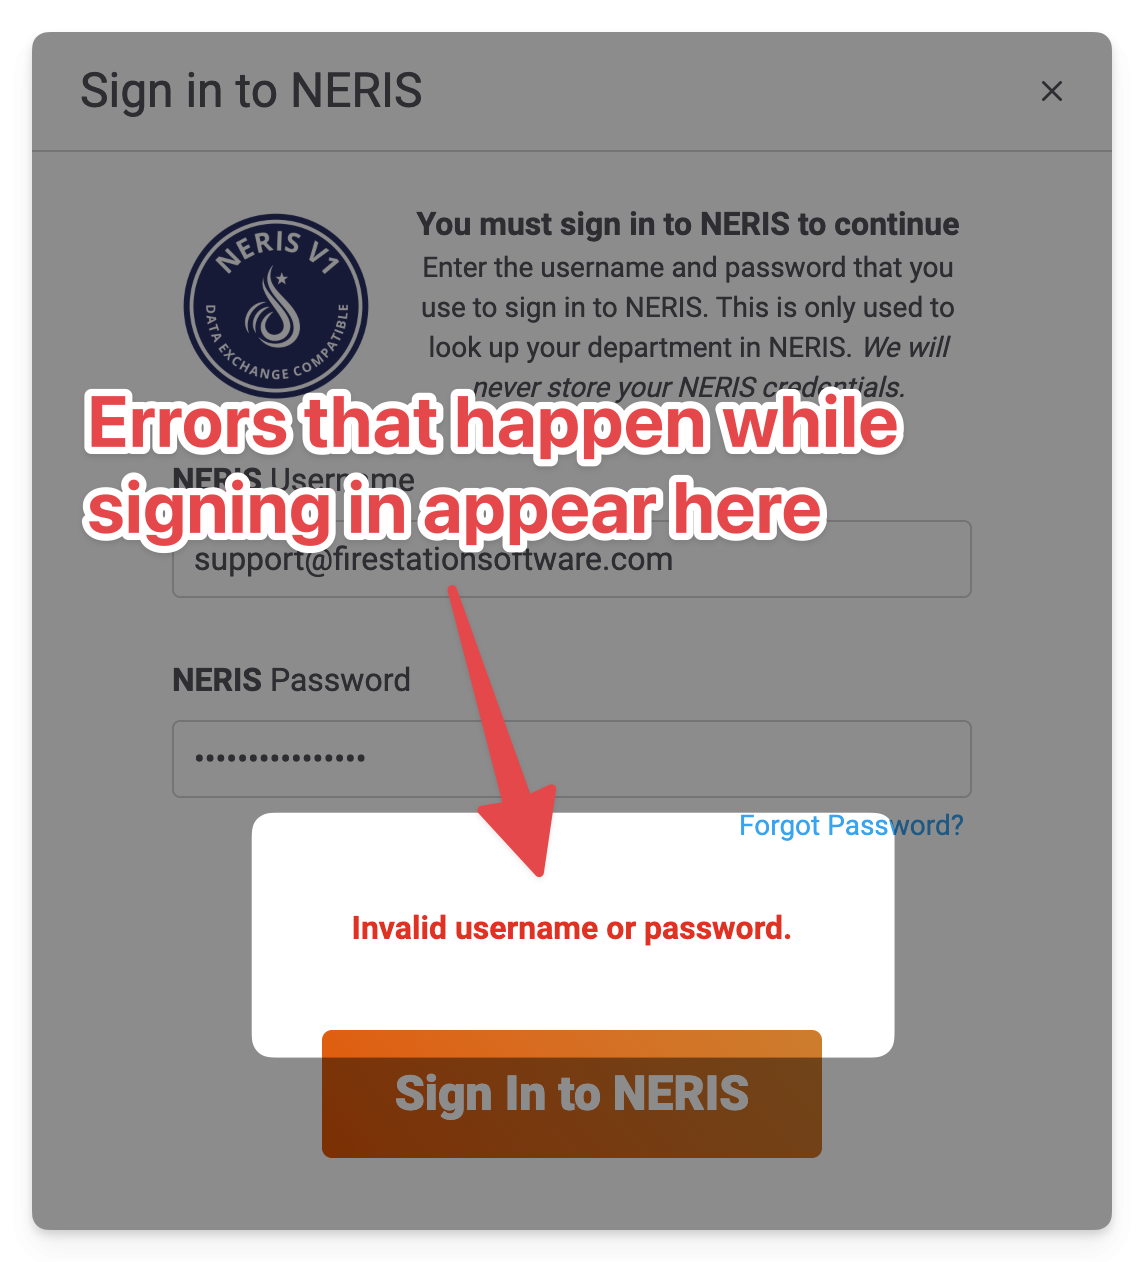Select the Invalid username or password message
The width and height of the screenshot is (1144, 1262).
point(572,928)
